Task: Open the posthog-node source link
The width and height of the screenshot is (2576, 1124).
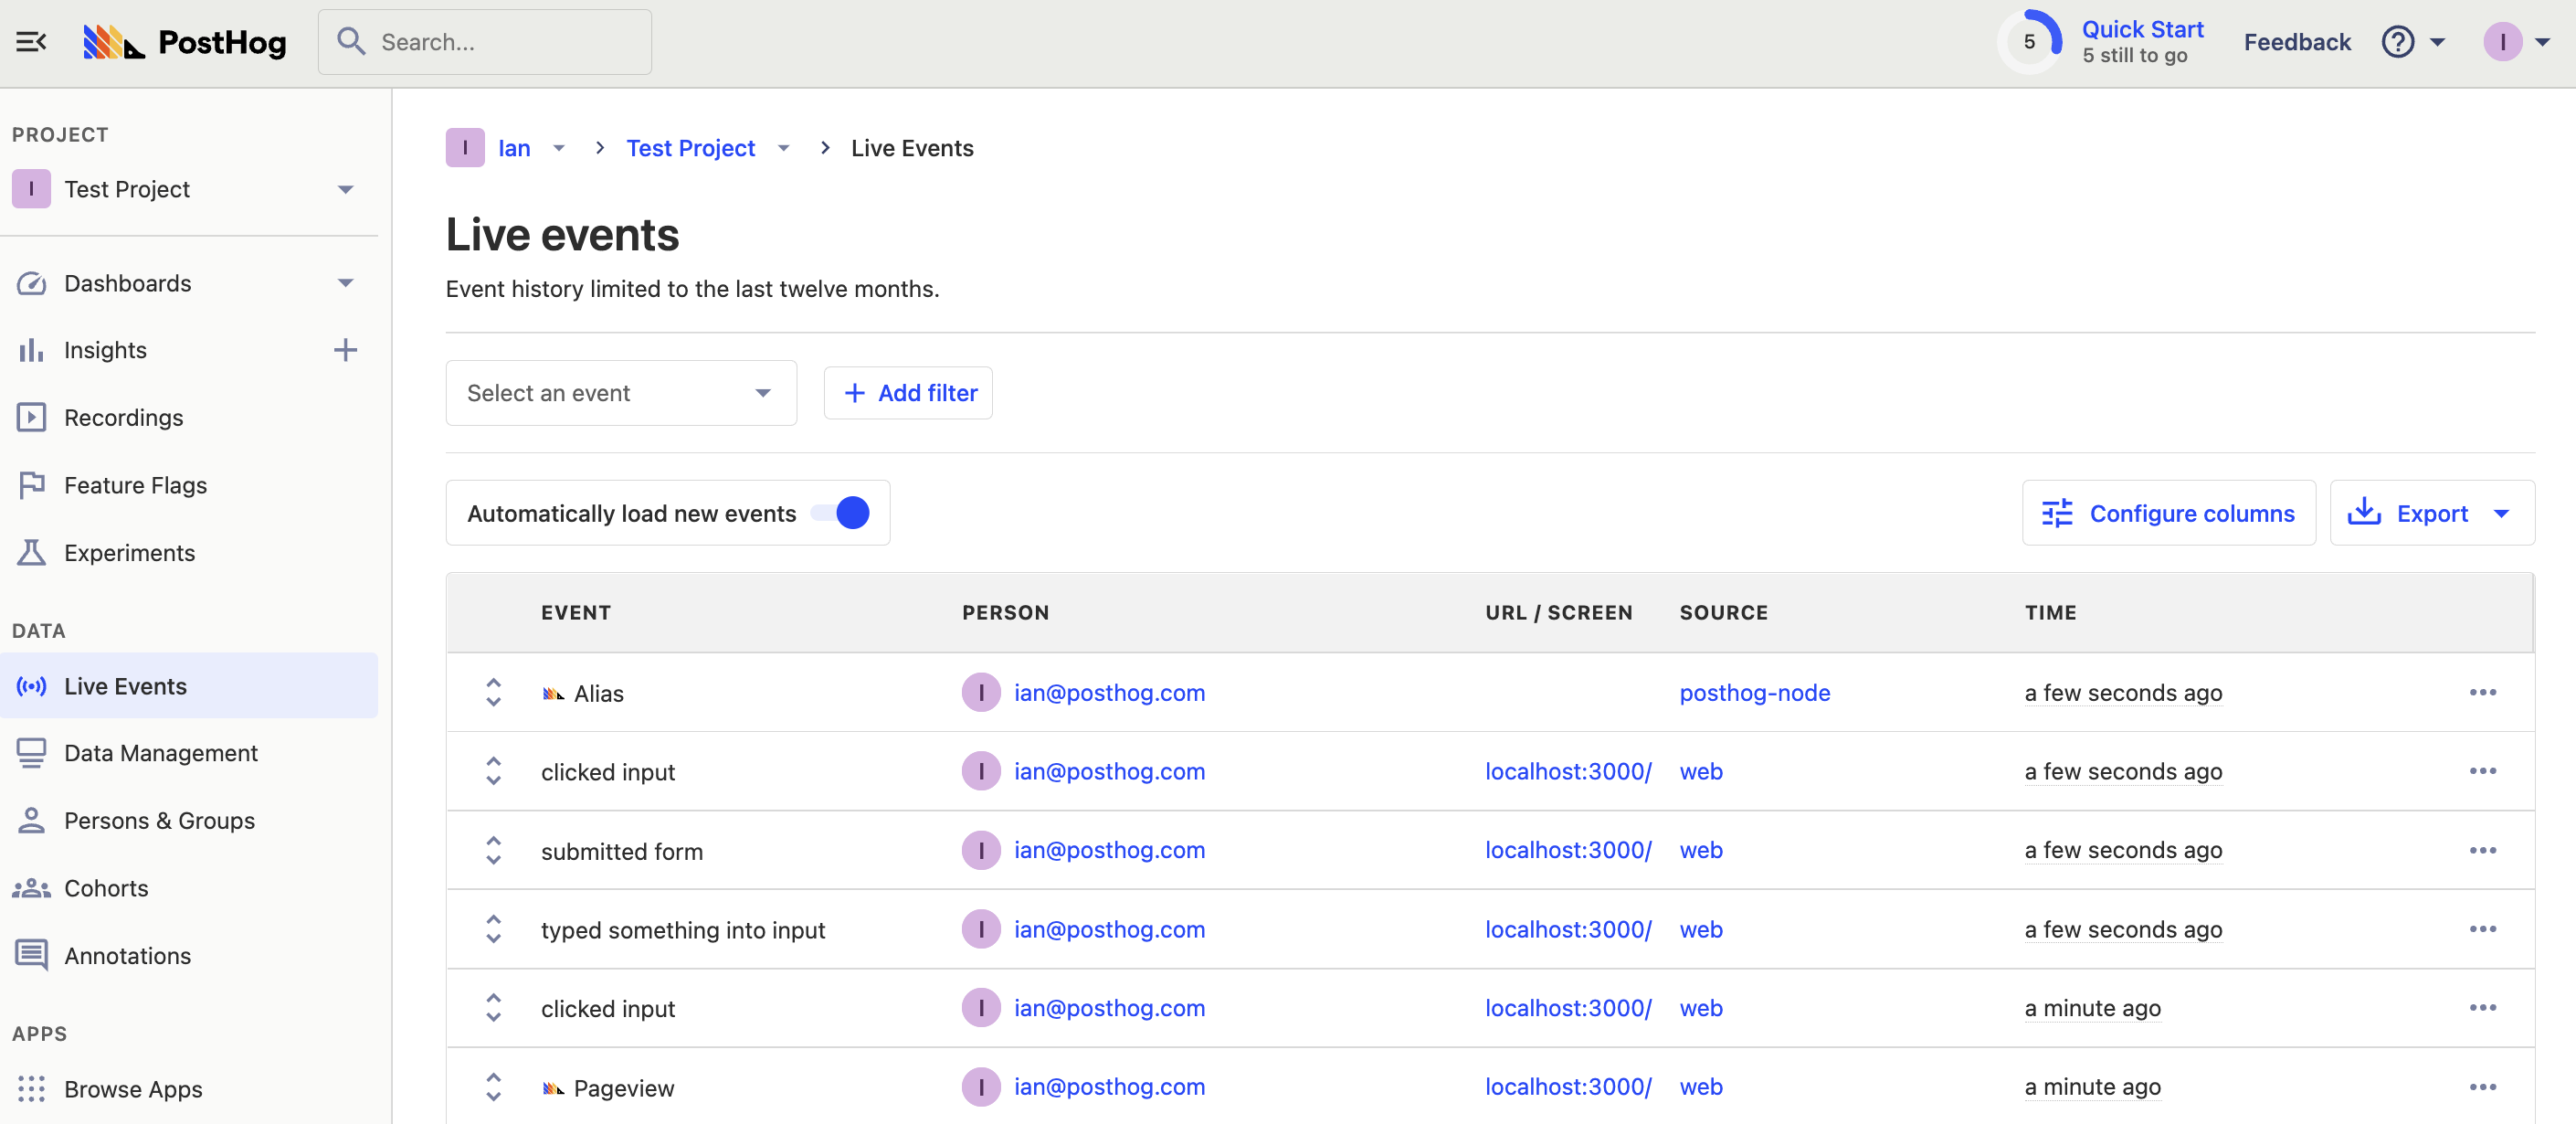Action: [1754, 692]
